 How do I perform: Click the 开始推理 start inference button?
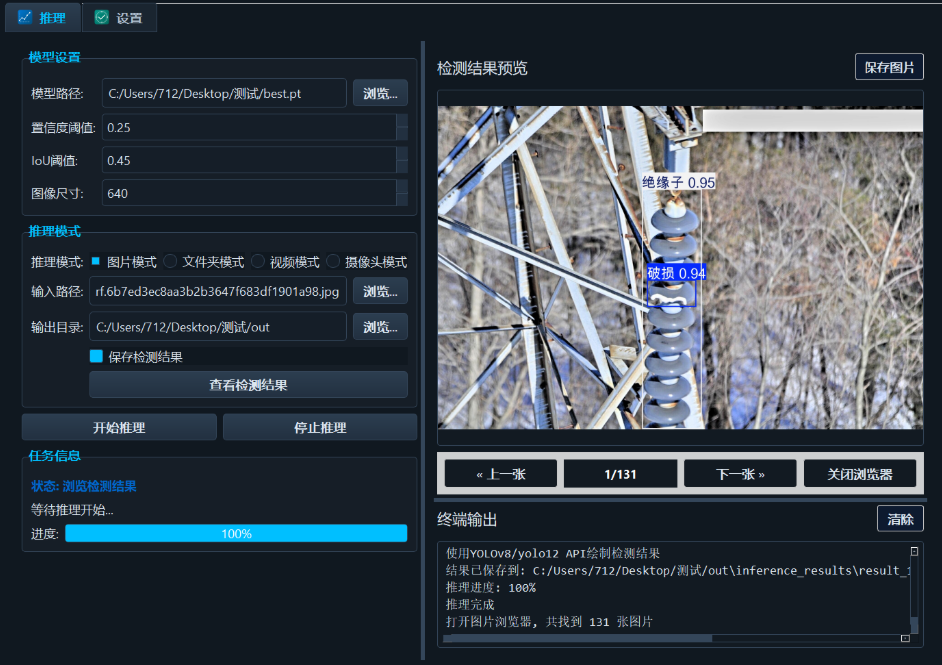(x=119, y=426)
